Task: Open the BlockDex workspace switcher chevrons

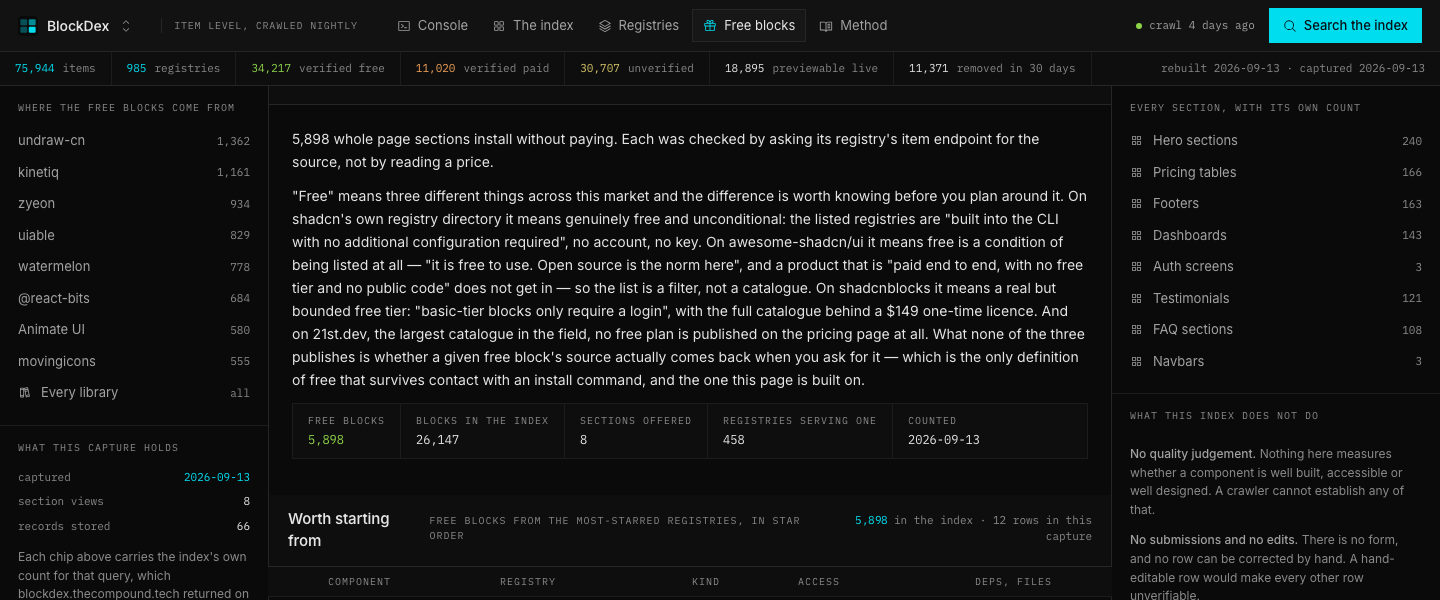Action: coord(126,26)
